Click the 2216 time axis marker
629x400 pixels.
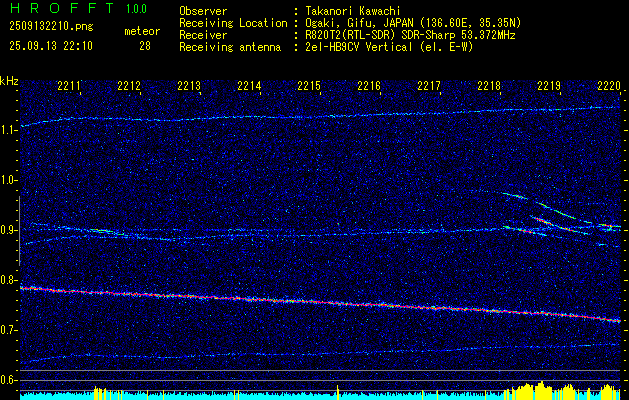[369, 85]
